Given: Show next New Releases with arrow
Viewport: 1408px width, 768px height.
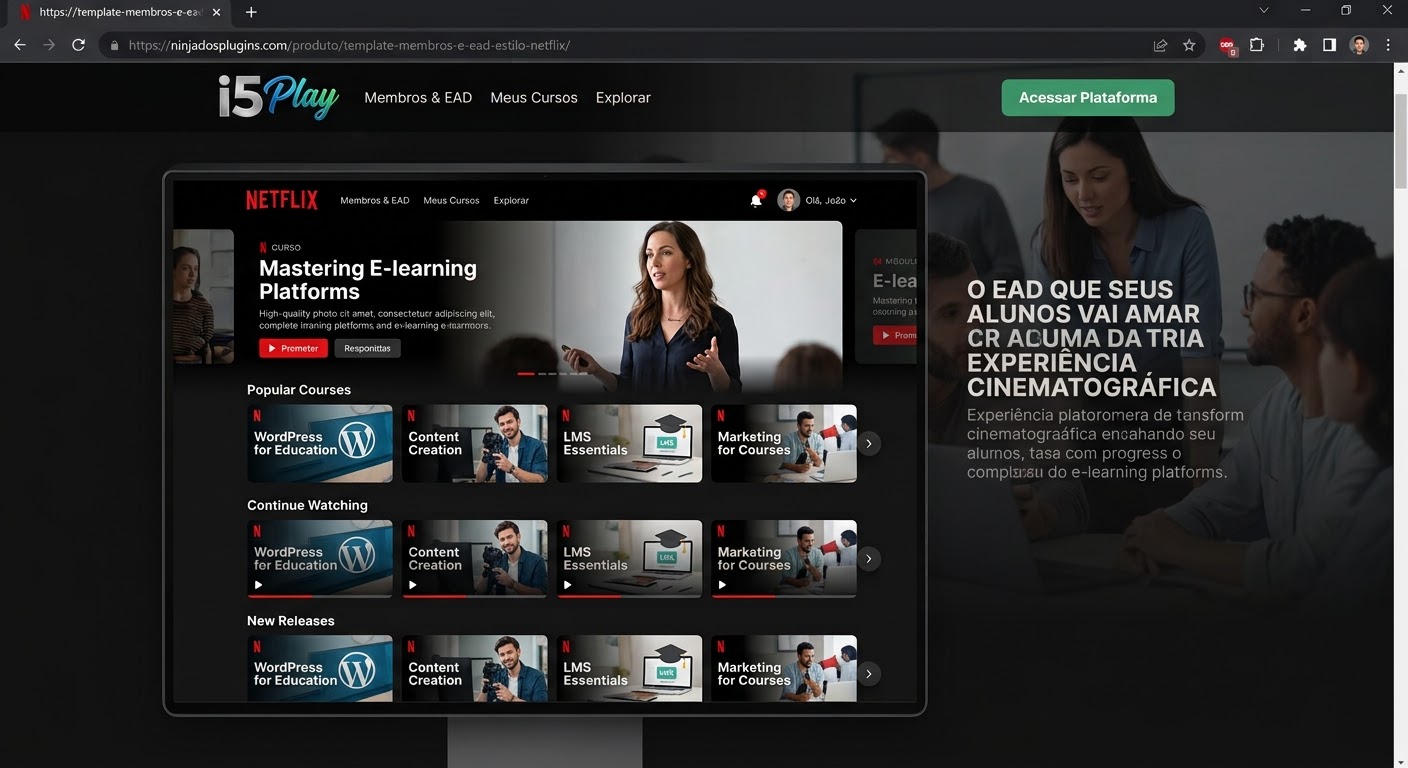Looking at the screenshot, I should pos(869,674).
